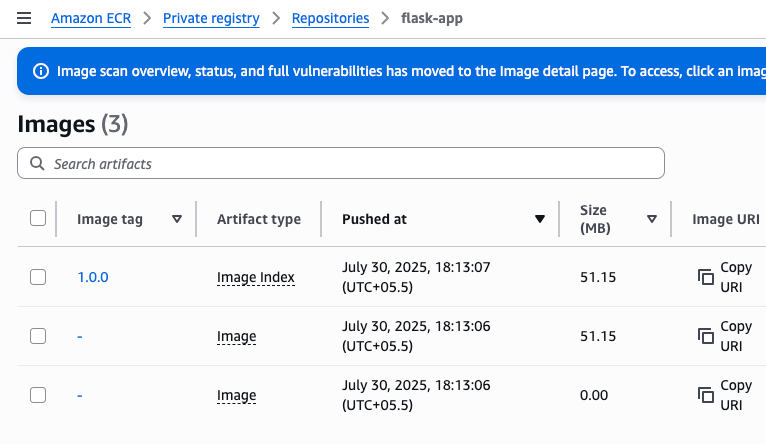Select checkbox for untagged 51.15 MB image
Screen dimensions: 766x444
point(38,336)
